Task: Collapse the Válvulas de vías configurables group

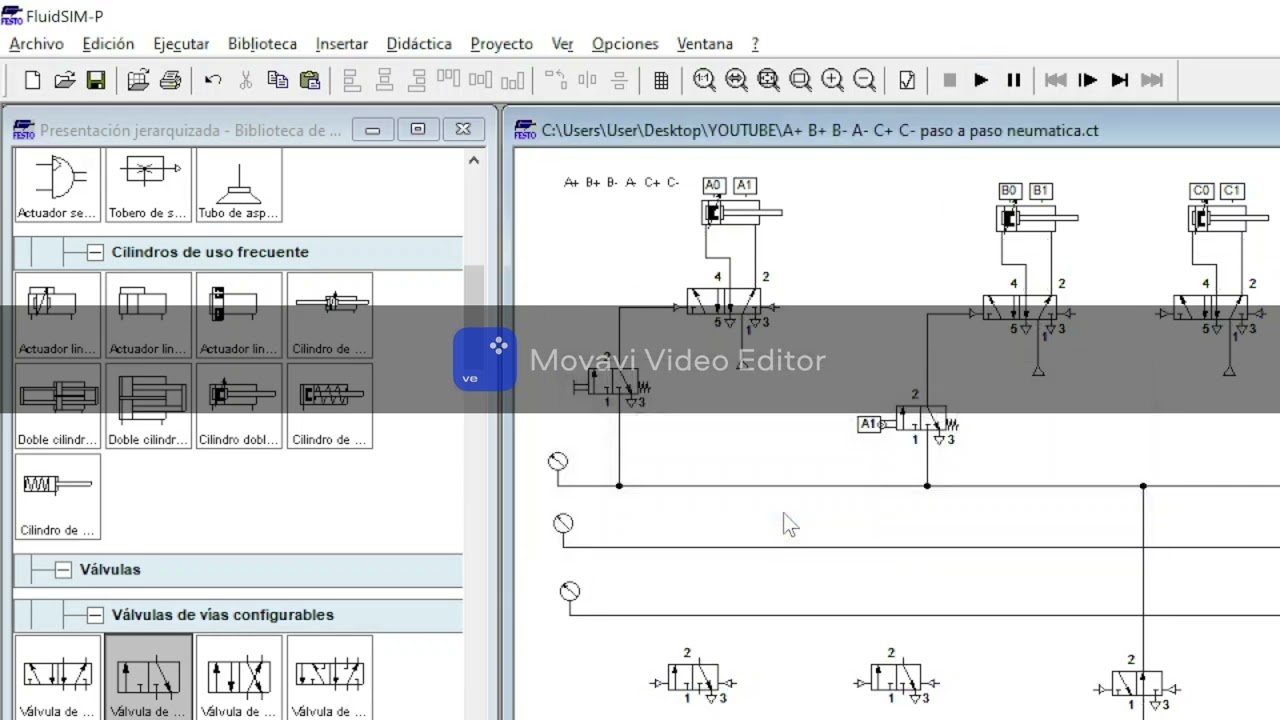Action: [x=95, y=615]
